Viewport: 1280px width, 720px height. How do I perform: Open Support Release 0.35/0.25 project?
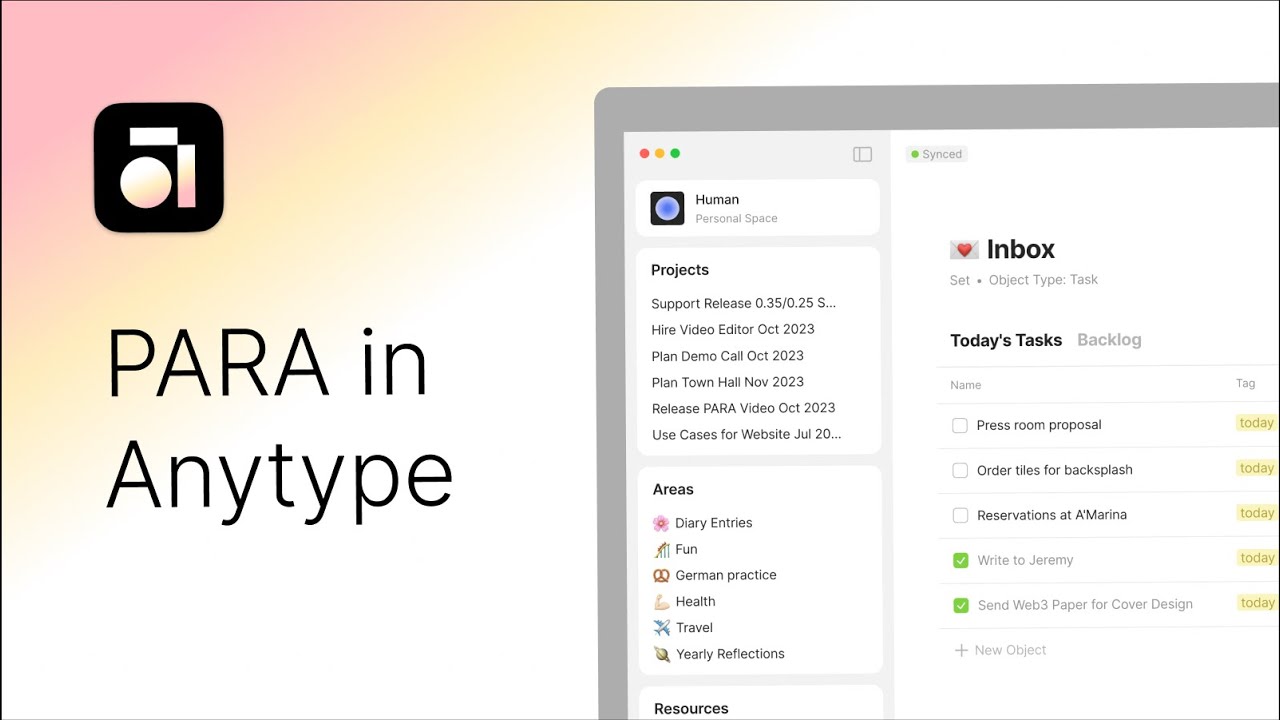tap(744, 303)
